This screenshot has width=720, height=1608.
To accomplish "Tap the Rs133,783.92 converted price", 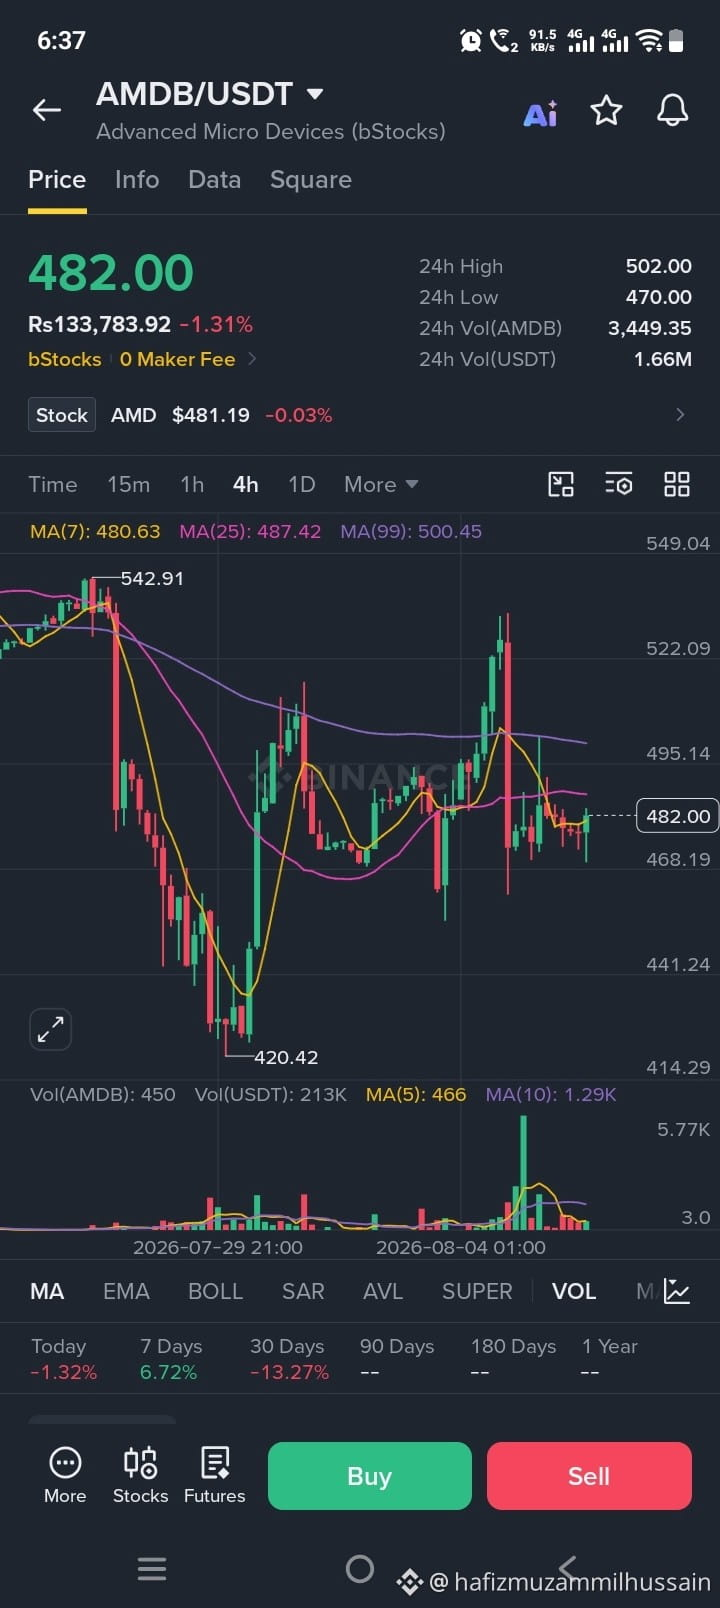I will [99, 324].
